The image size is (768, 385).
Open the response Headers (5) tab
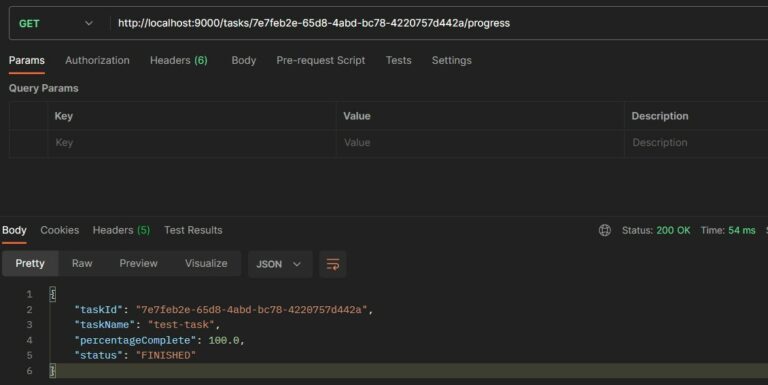(121, 230)
